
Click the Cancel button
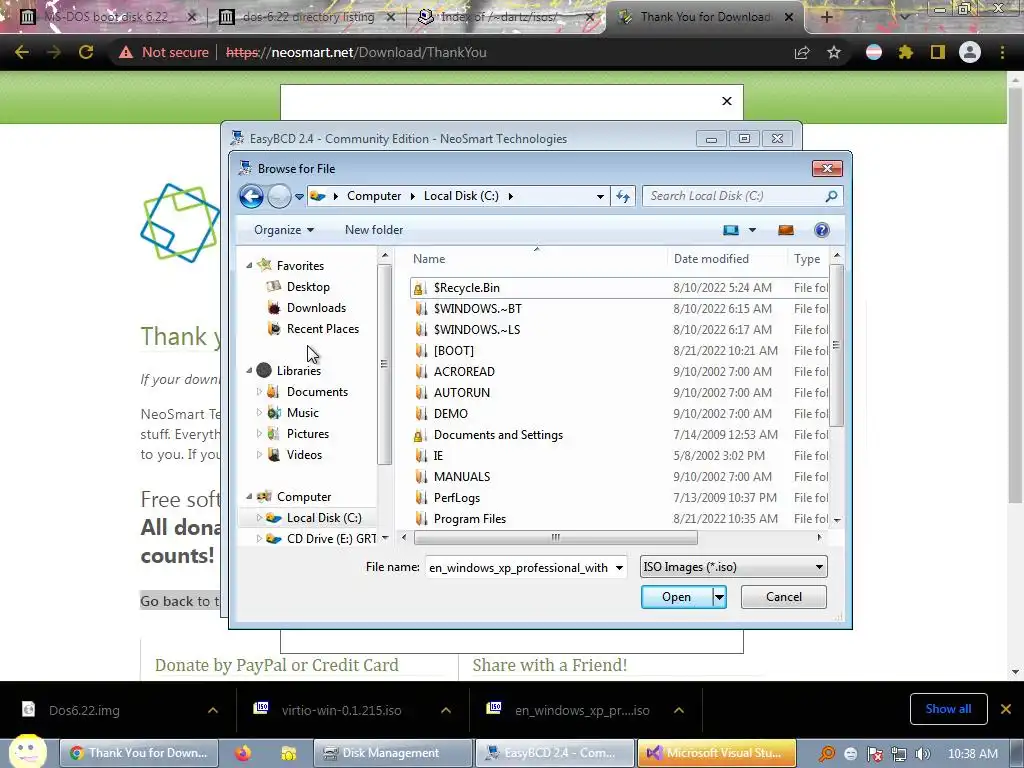point(784,597)
